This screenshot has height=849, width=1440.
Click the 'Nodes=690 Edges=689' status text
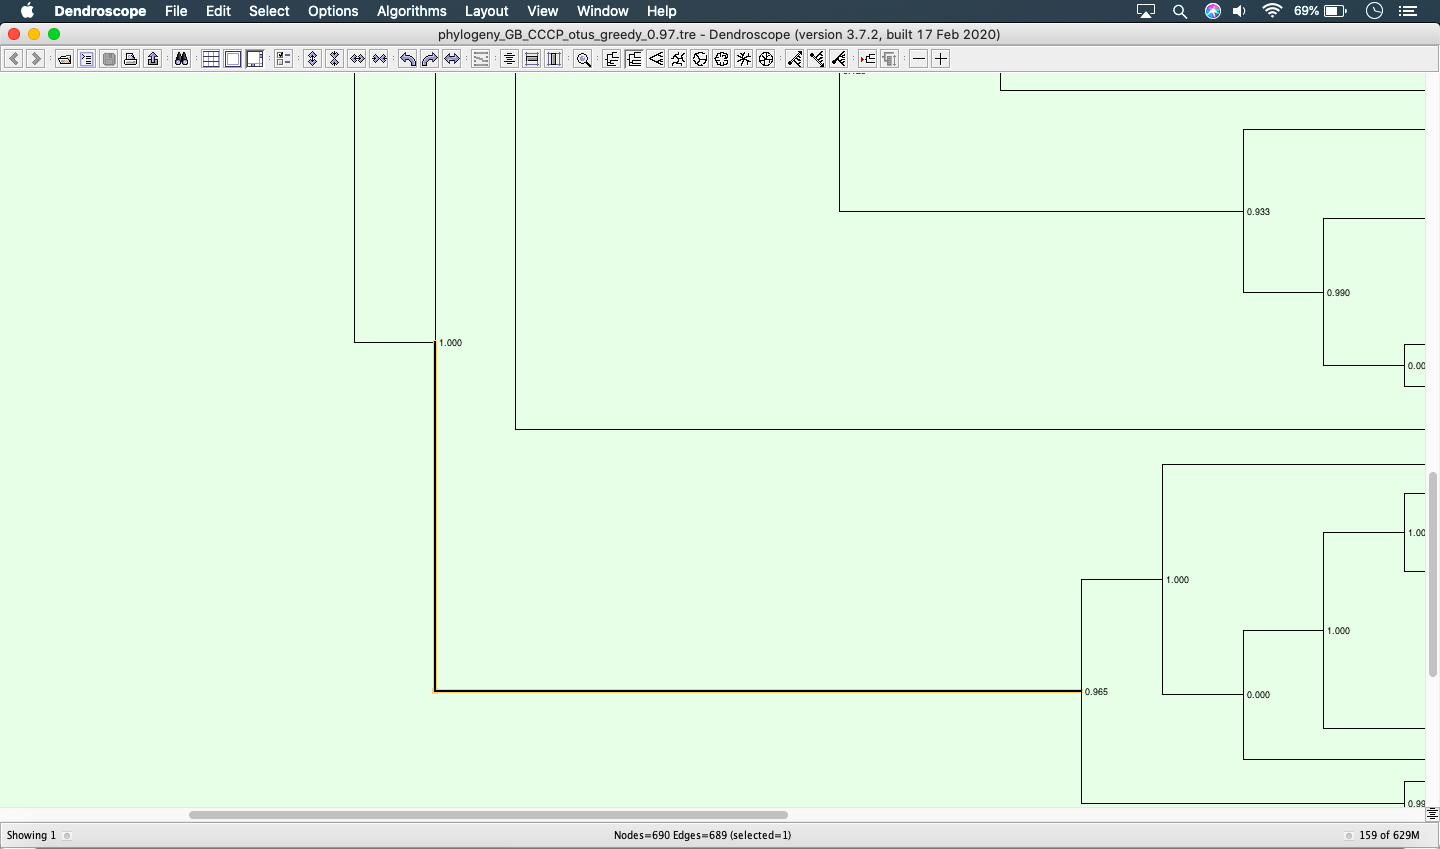(x=702, y=835)
